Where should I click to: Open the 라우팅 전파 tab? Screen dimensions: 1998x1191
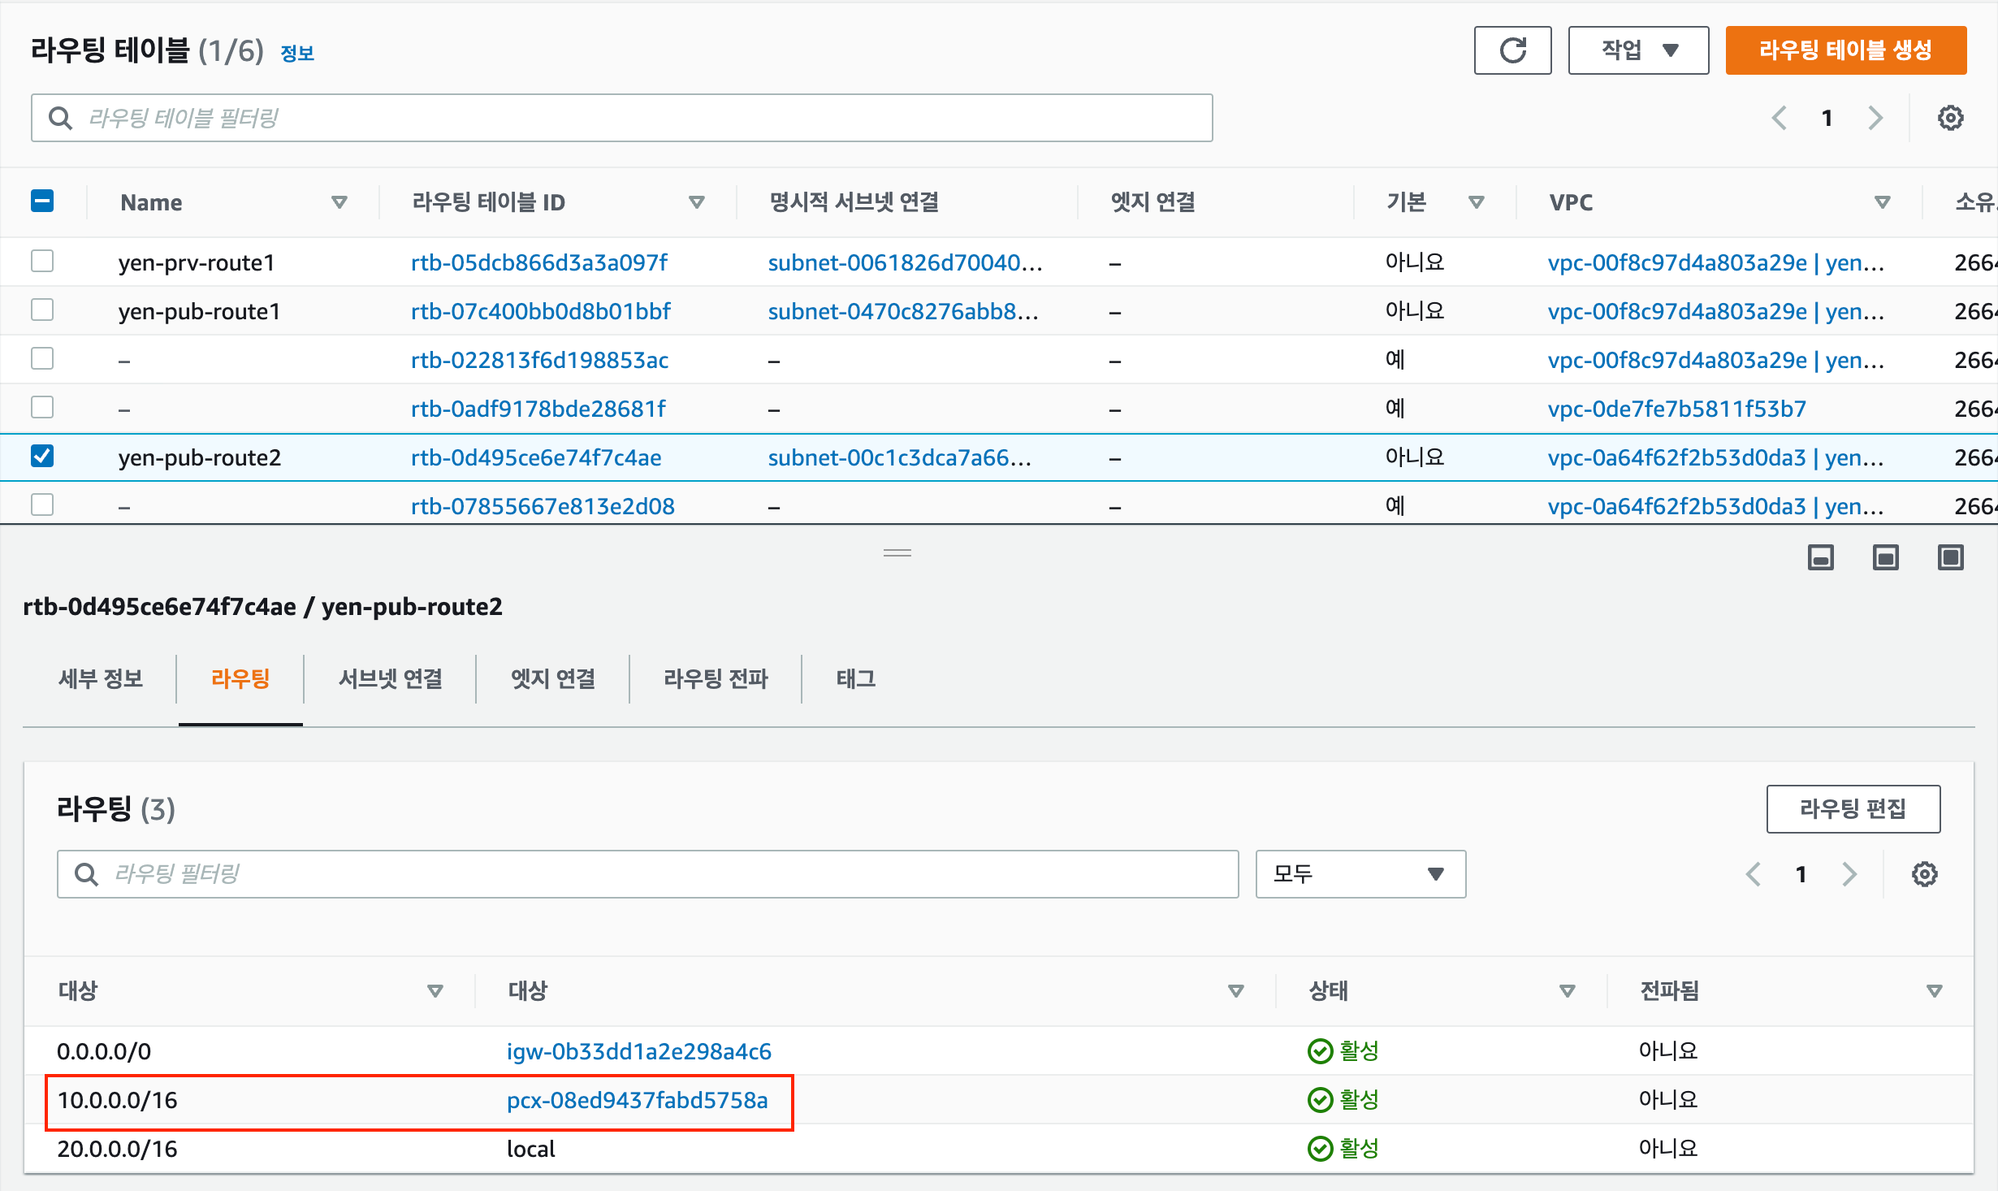[x=715, y=679]
